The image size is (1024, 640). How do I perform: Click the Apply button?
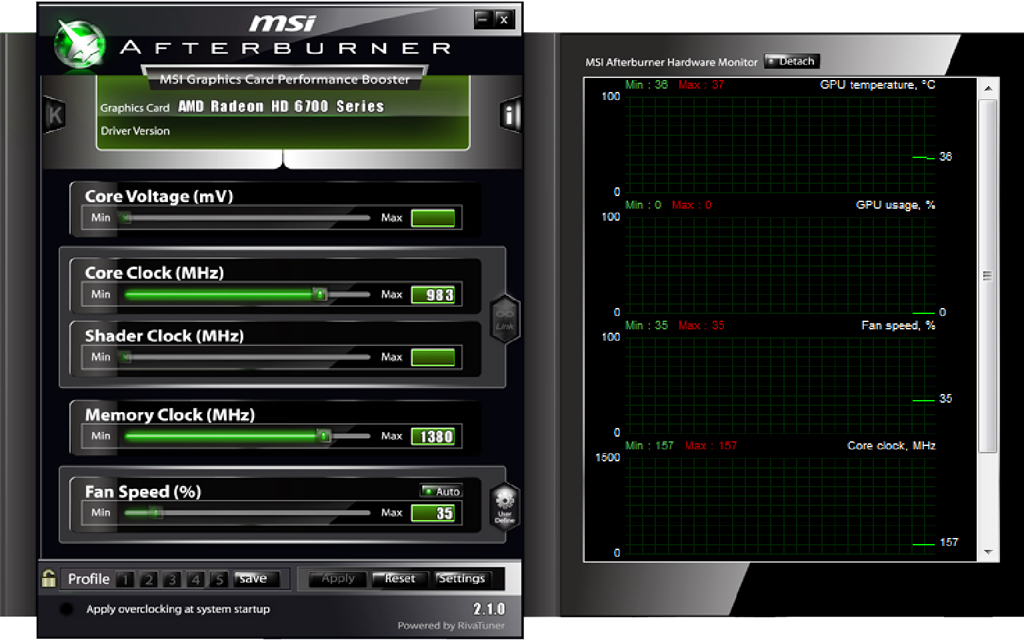click(x=337, y=578)
